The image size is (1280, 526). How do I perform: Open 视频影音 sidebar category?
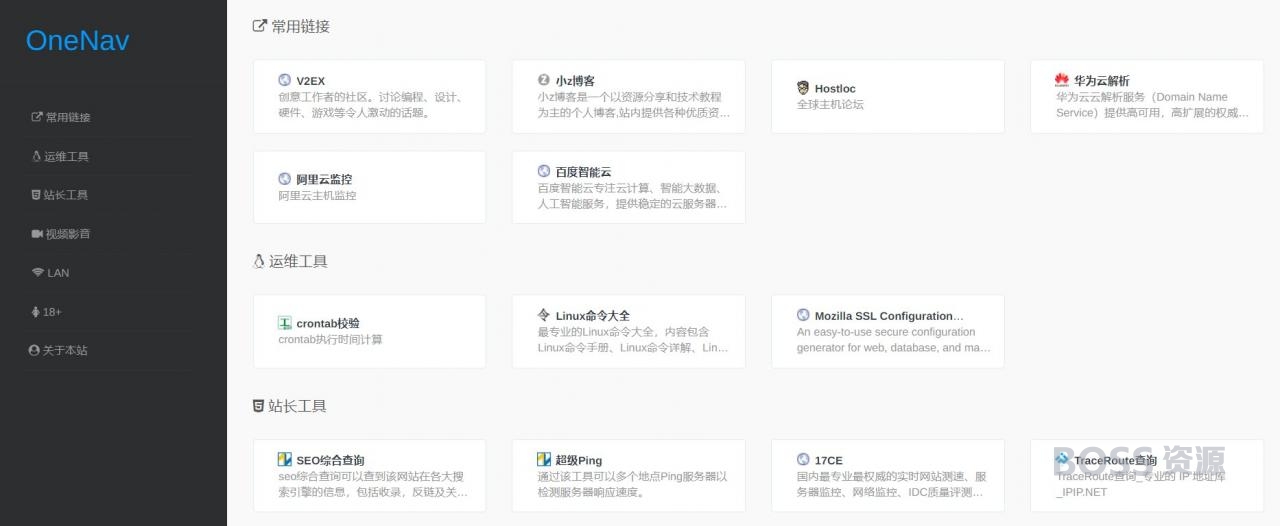pyautogui.click(x=68, y=234)
